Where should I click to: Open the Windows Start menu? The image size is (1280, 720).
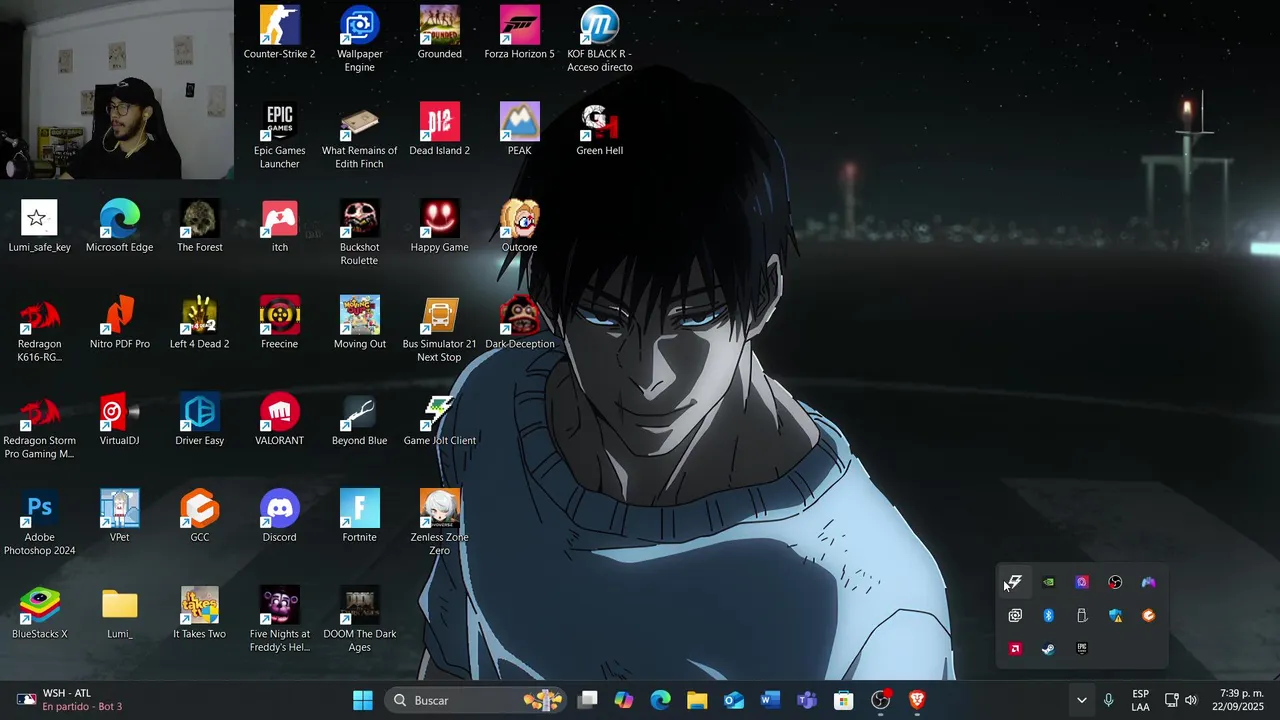click(x=363, y=700)
